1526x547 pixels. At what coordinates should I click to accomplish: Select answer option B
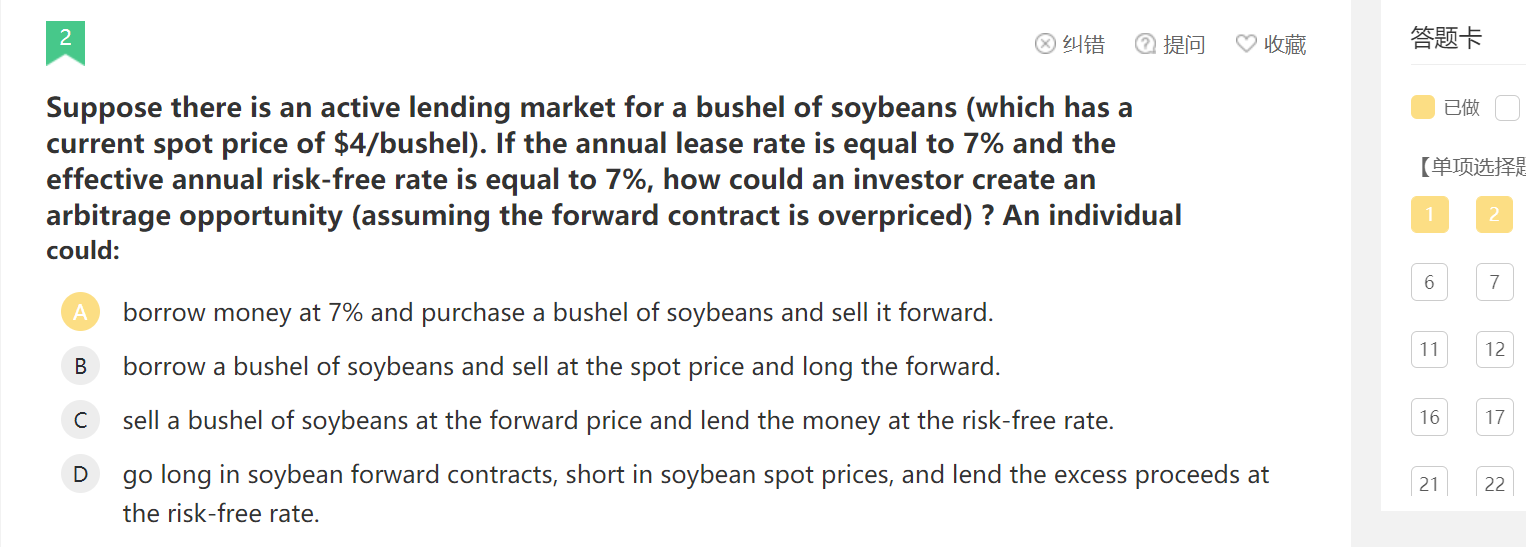click(80, 367)
